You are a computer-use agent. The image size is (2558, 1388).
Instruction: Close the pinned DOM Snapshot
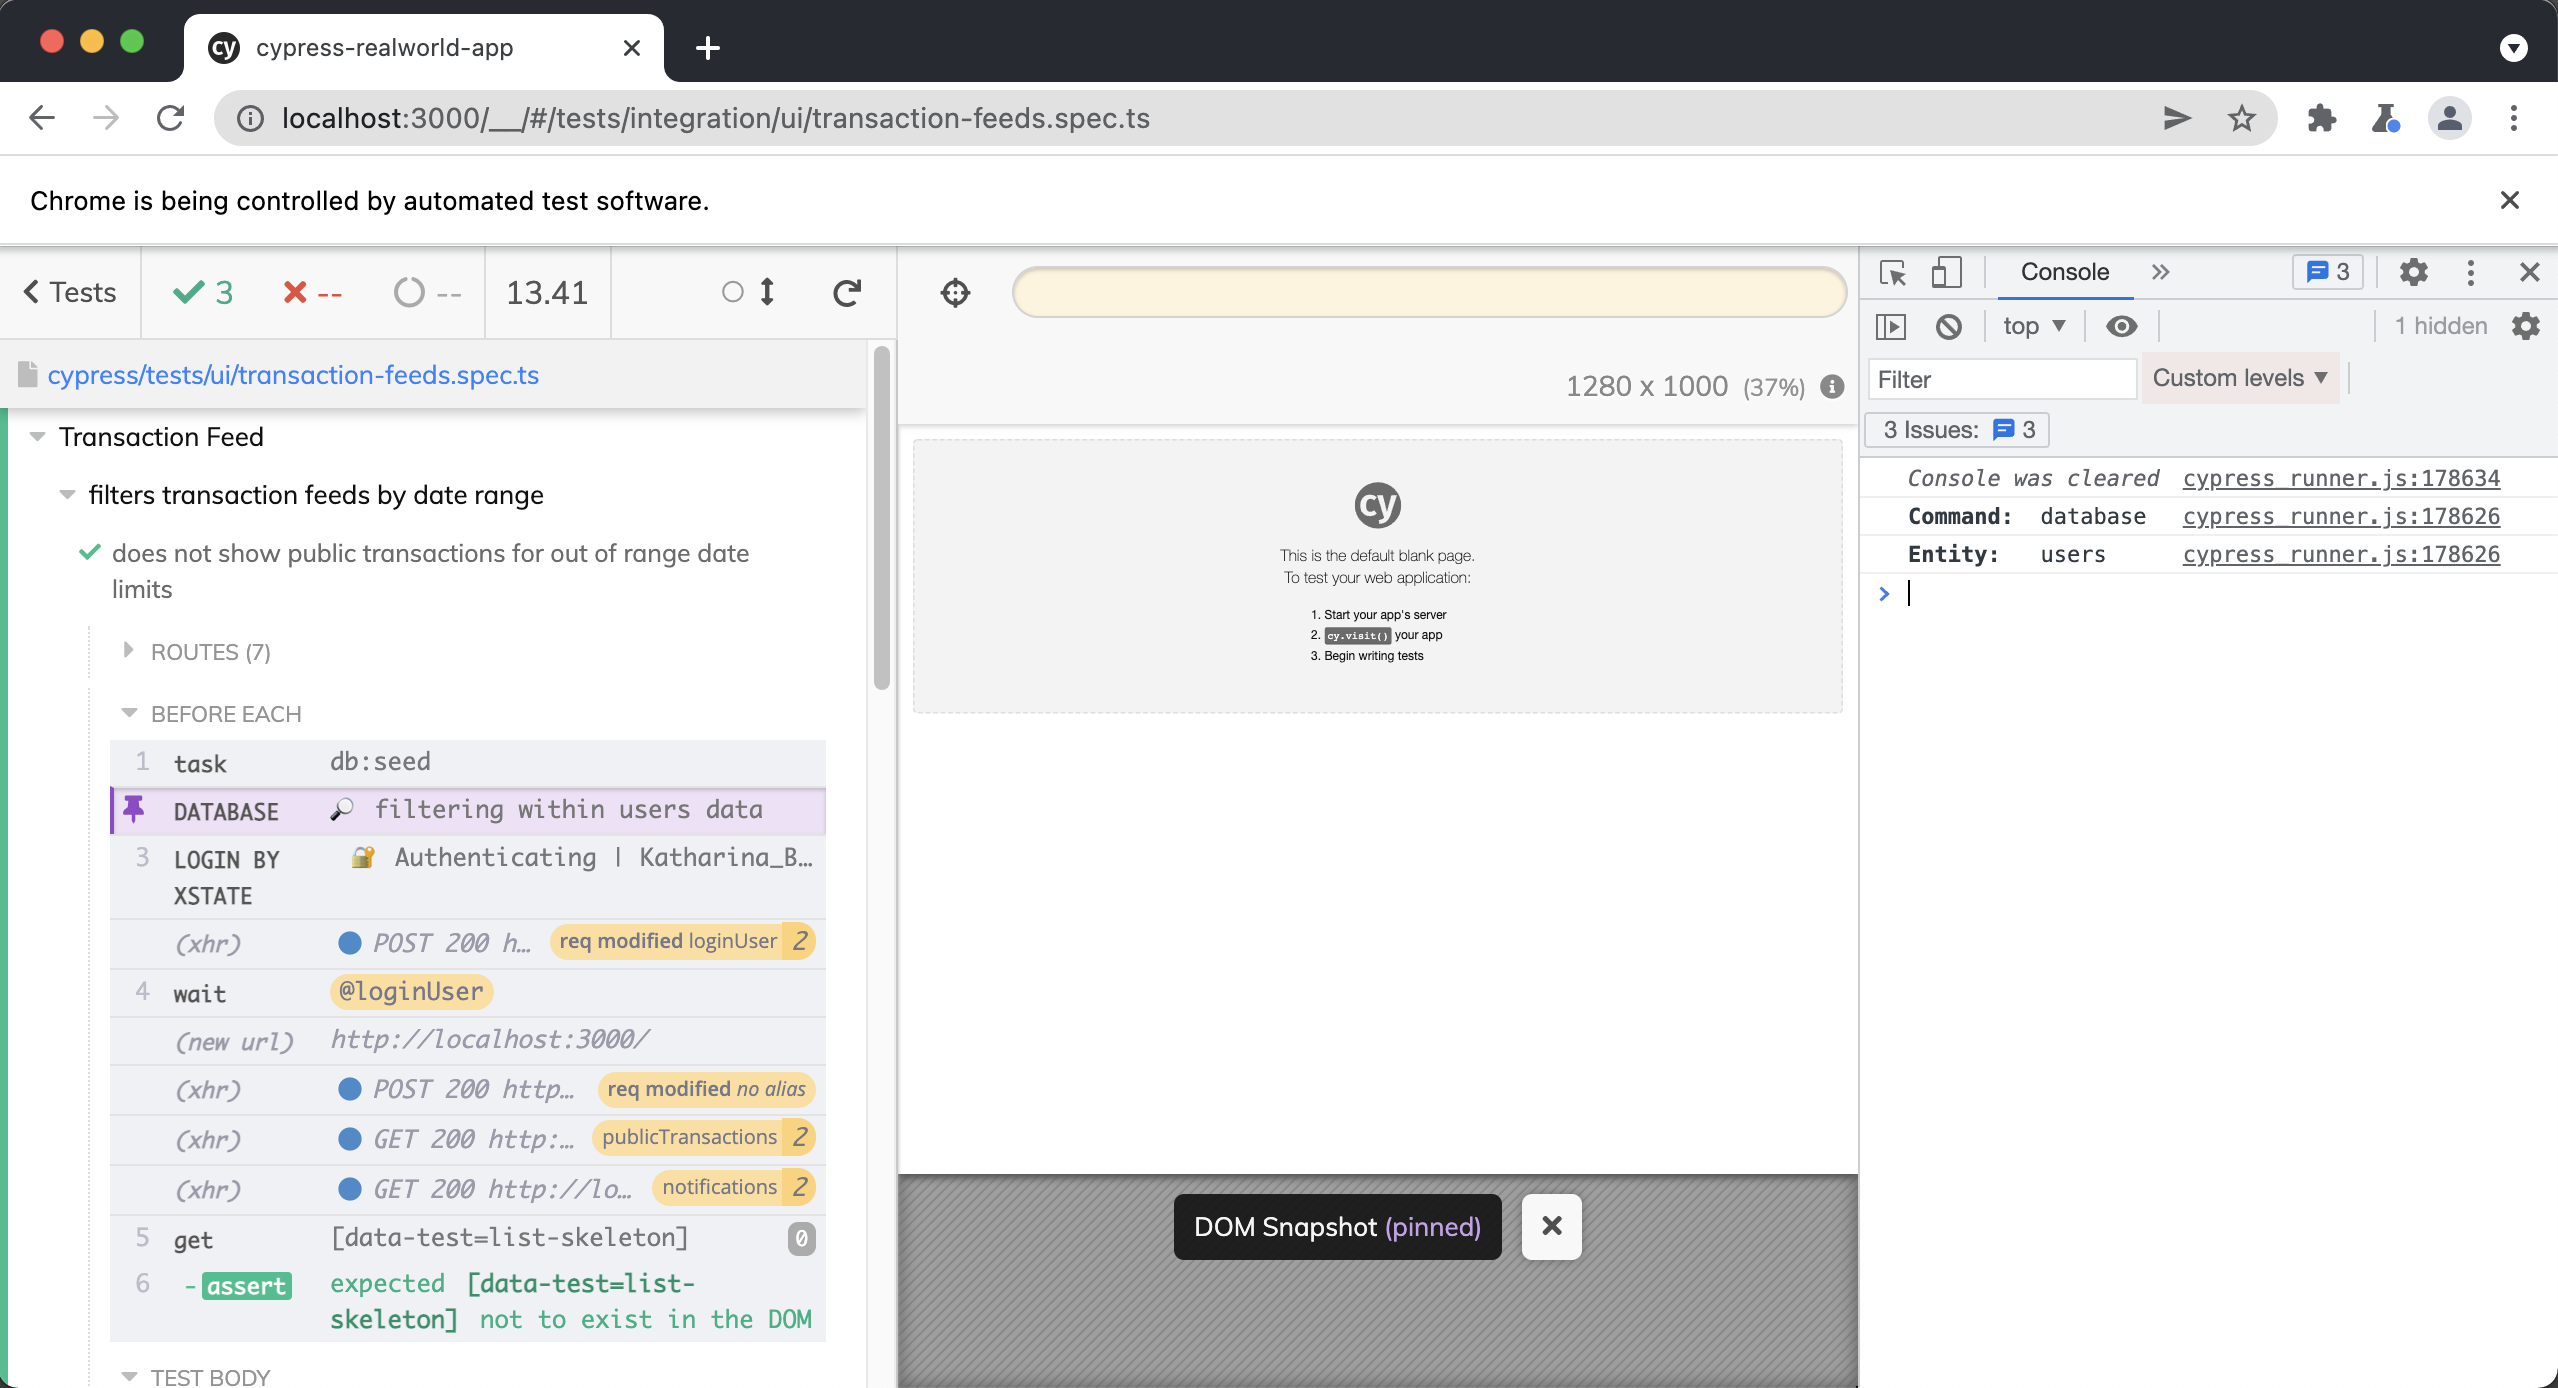click(x=1551, y=1226)
